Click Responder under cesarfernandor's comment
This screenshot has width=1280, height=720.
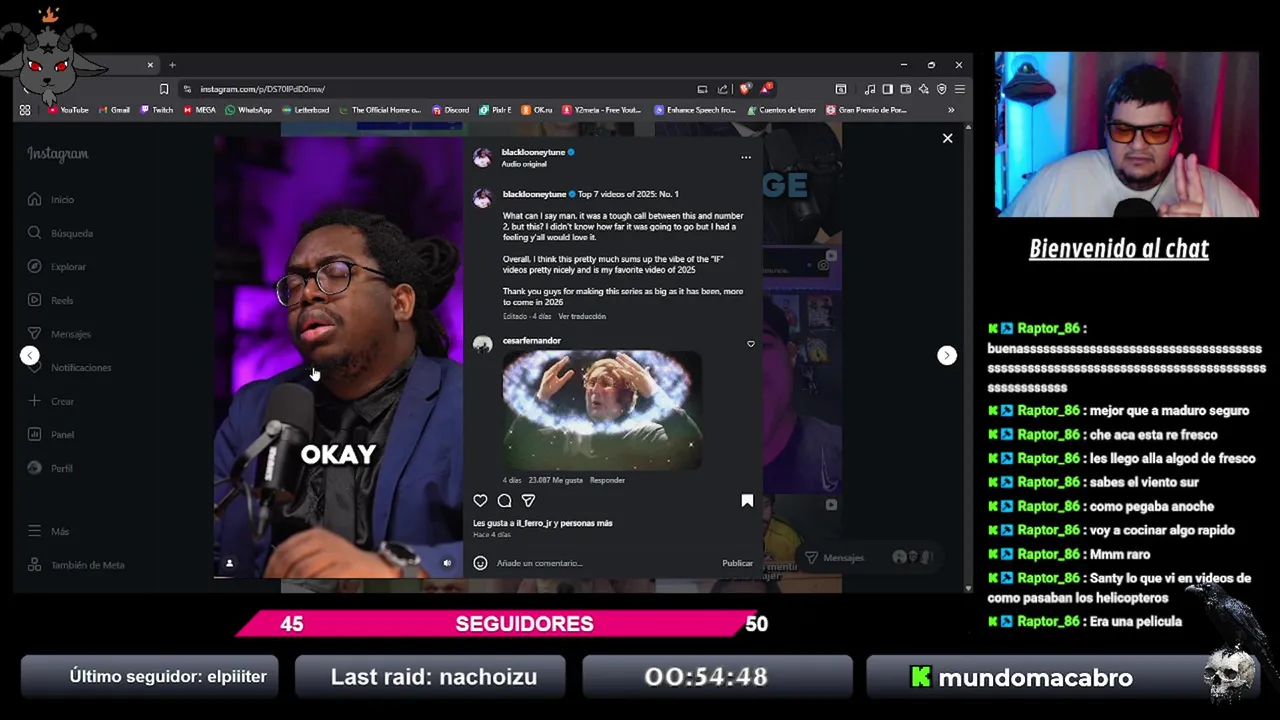[x=607, y=480]
